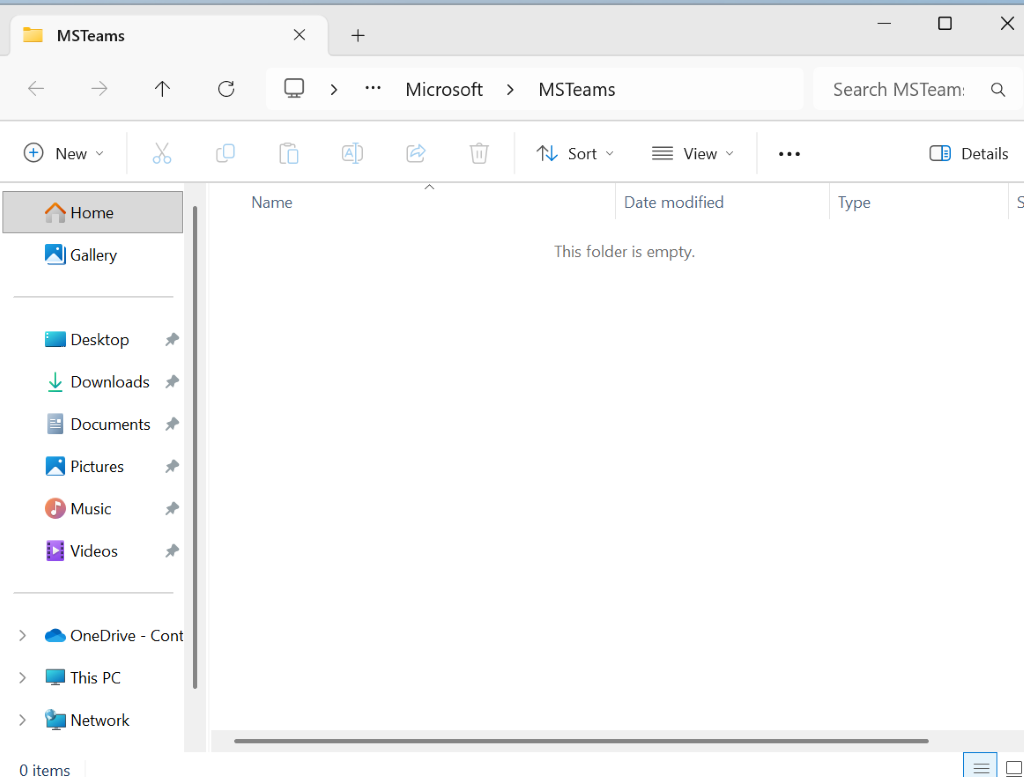This screenshot has height=777, width=1024.
Task: Click the Delete trash icon
Action: [479, 153]
